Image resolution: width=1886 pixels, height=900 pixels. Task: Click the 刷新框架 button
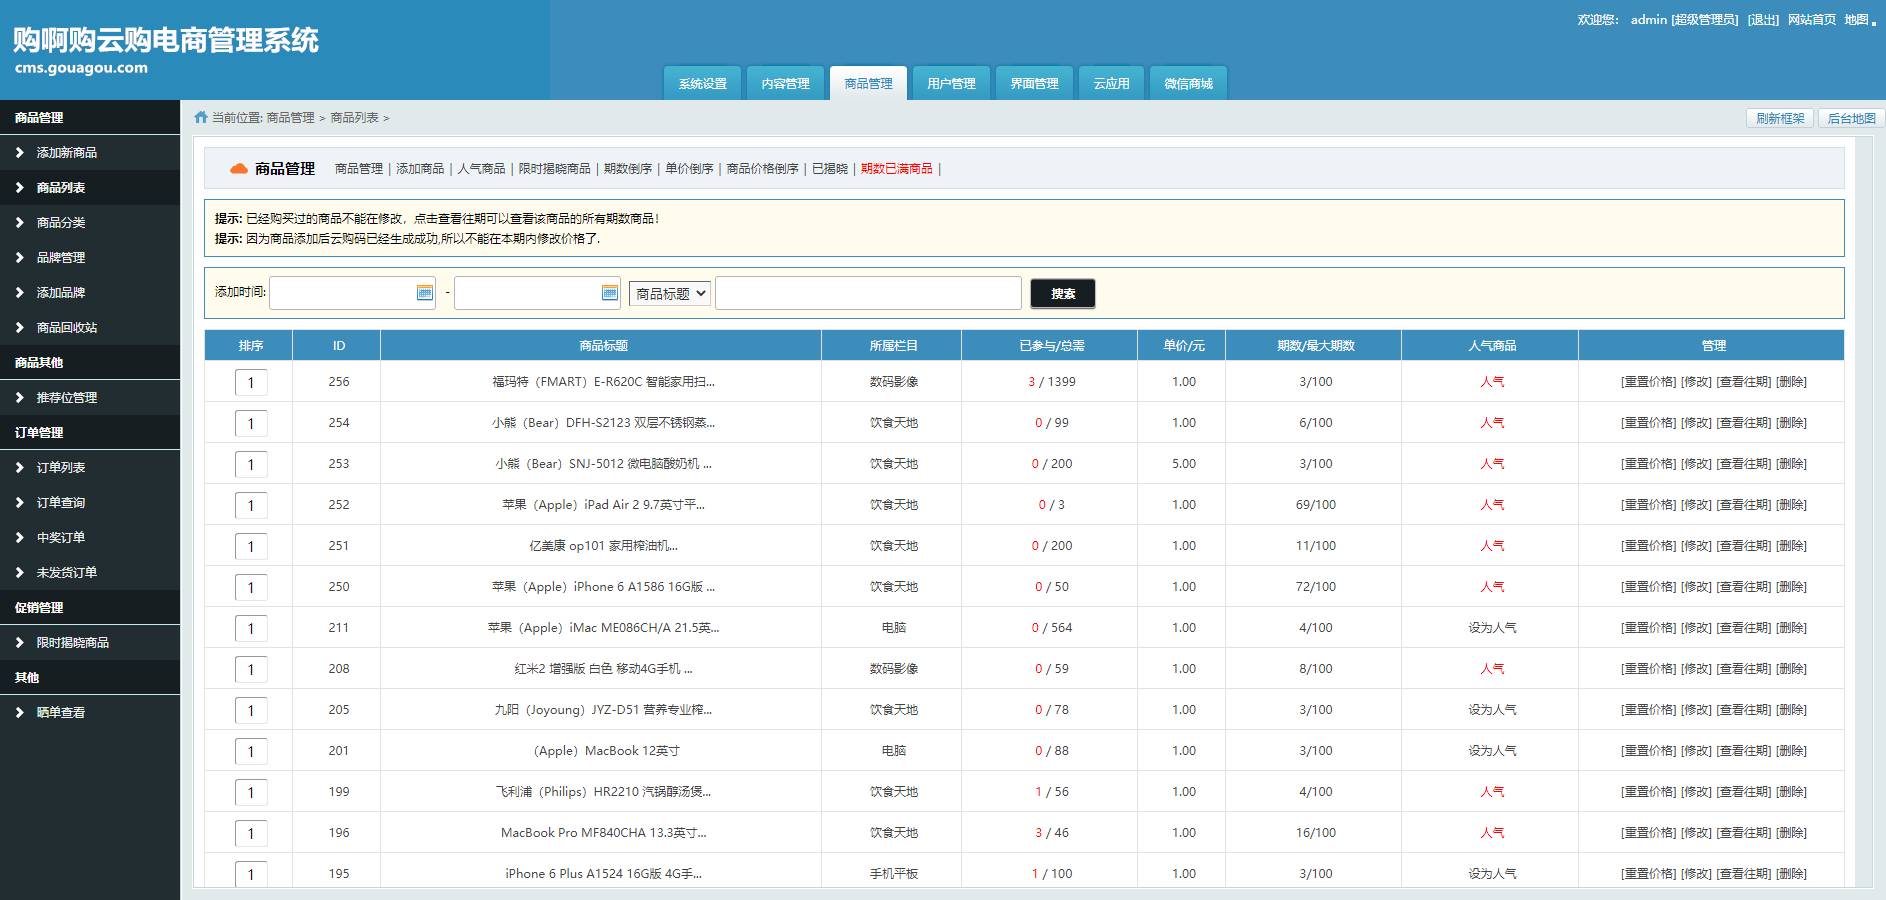pos(1780,118)
